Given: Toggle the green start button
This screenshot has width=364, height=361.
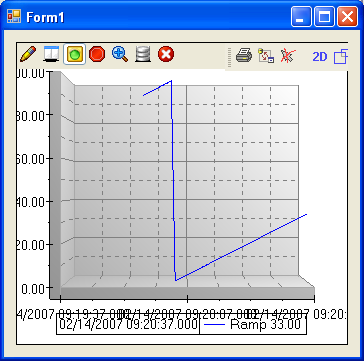Looking at the screenshot, I should tap(74, 54).
